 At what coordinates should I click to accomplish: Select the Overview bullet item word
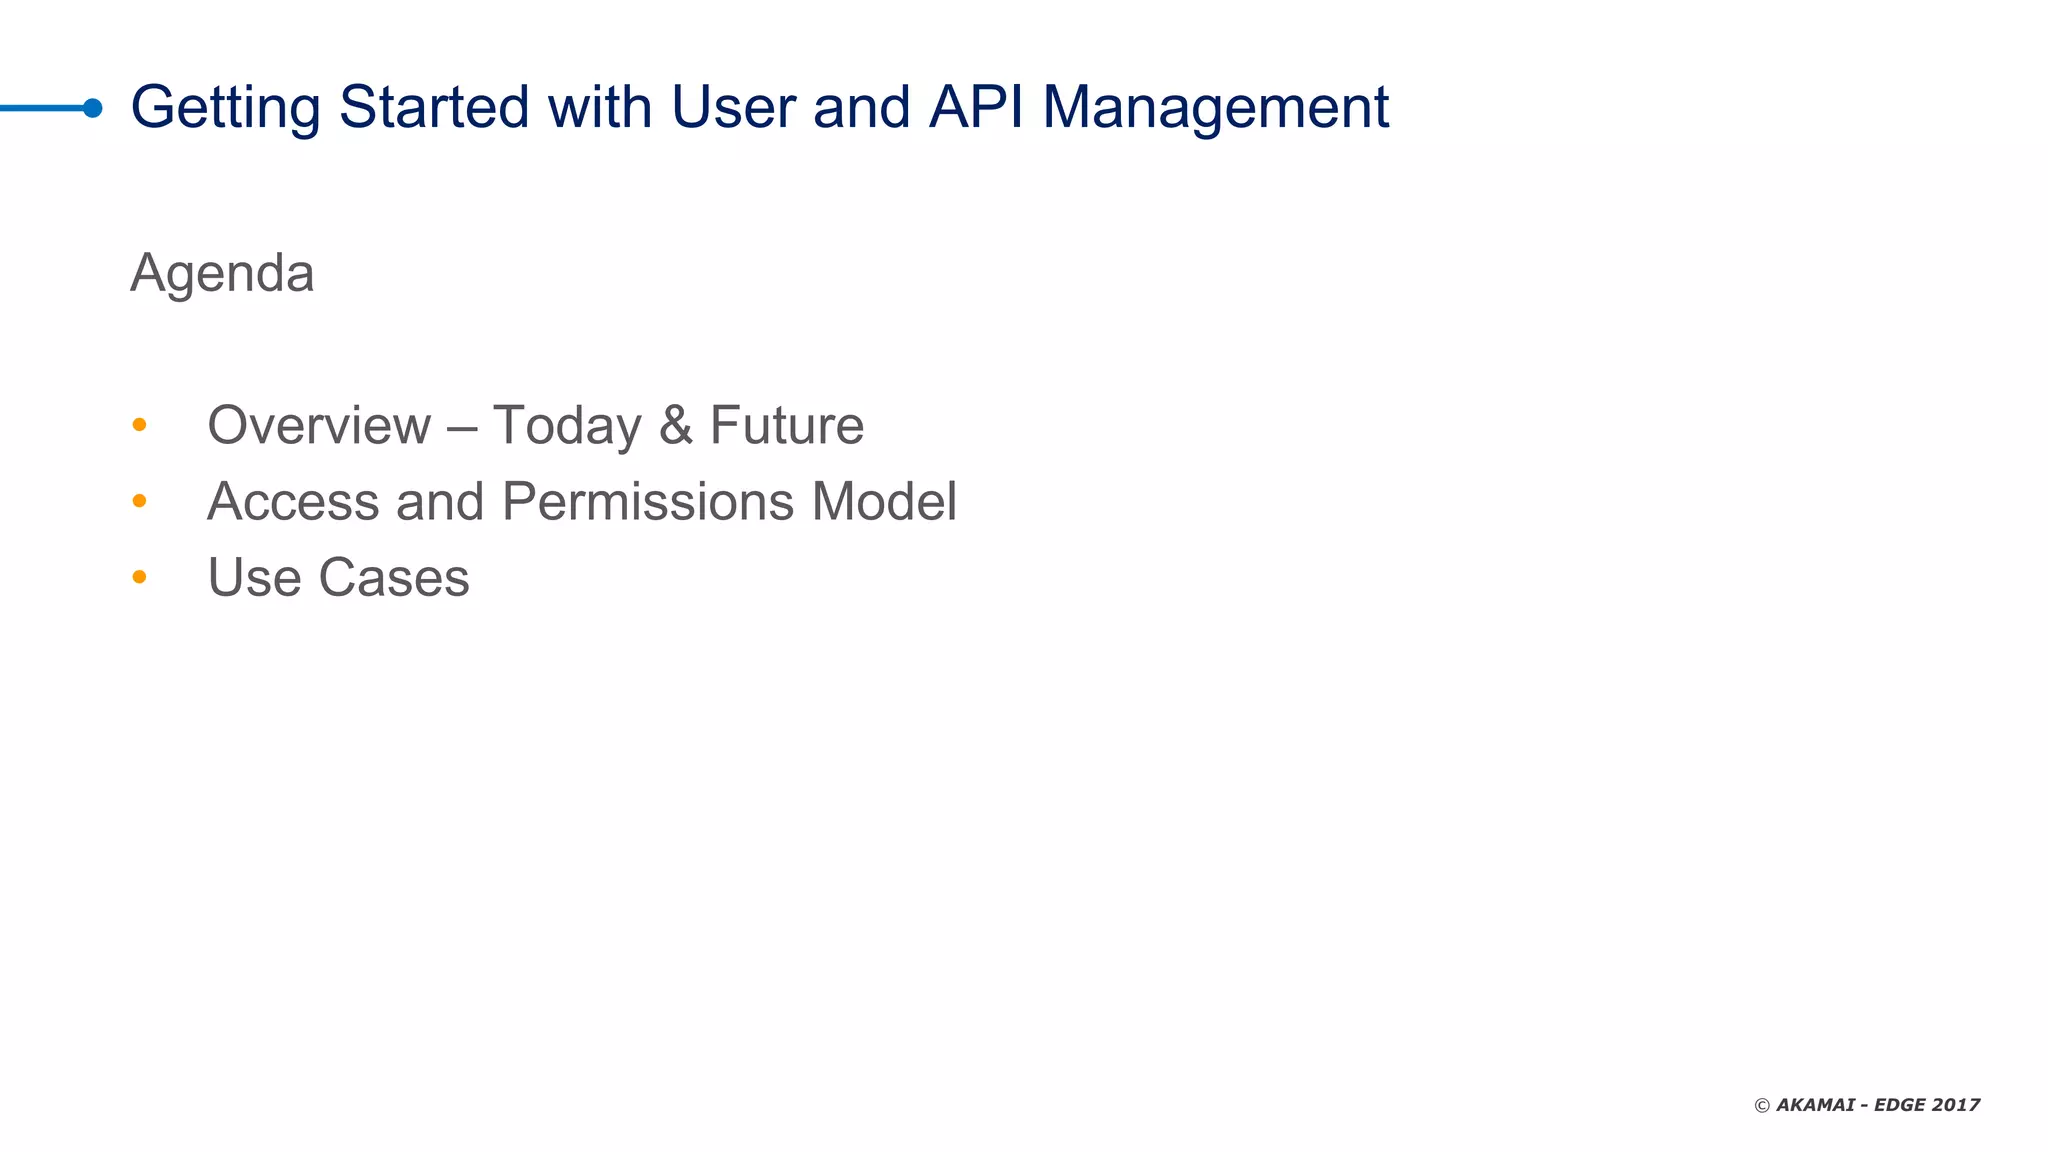coord(319,425)
